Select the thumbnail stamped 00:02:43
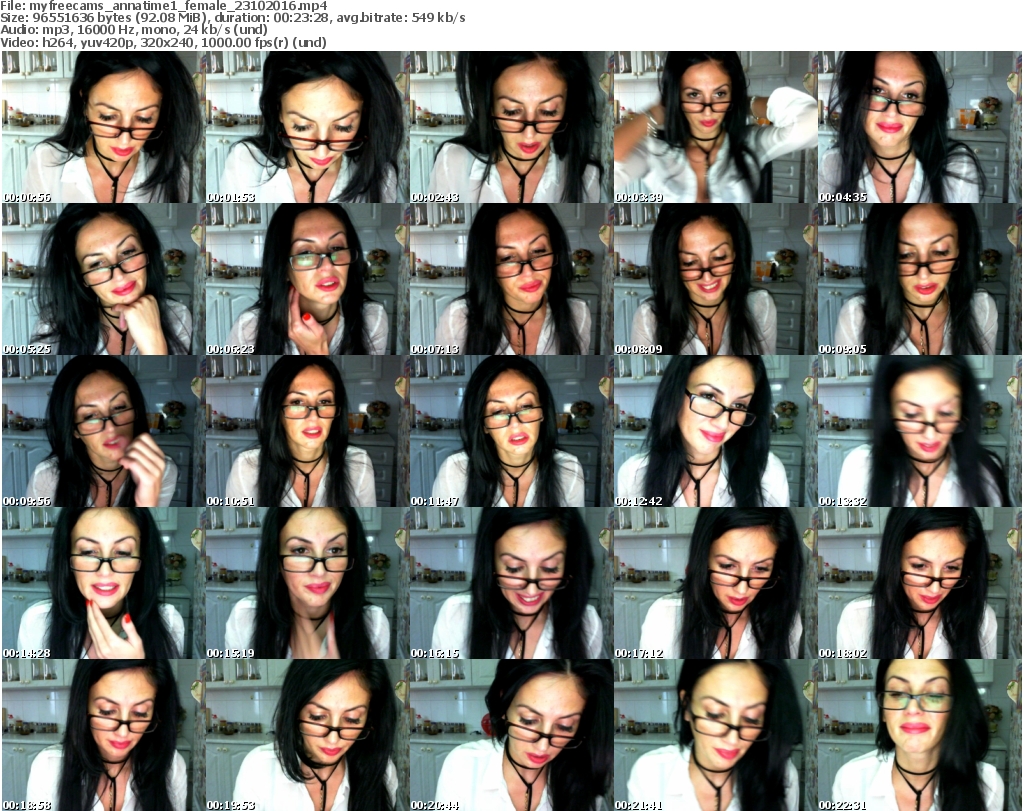The width and height of the screenshot is (1024, 811). point(511,127)
